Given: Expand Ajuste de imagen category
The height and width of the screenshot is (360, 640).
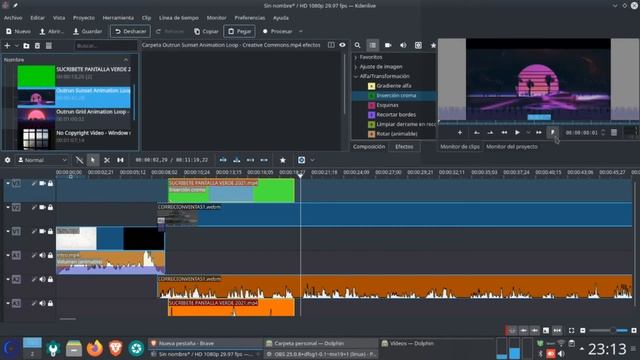Looking at the screenshot, I should click(356, 67).
